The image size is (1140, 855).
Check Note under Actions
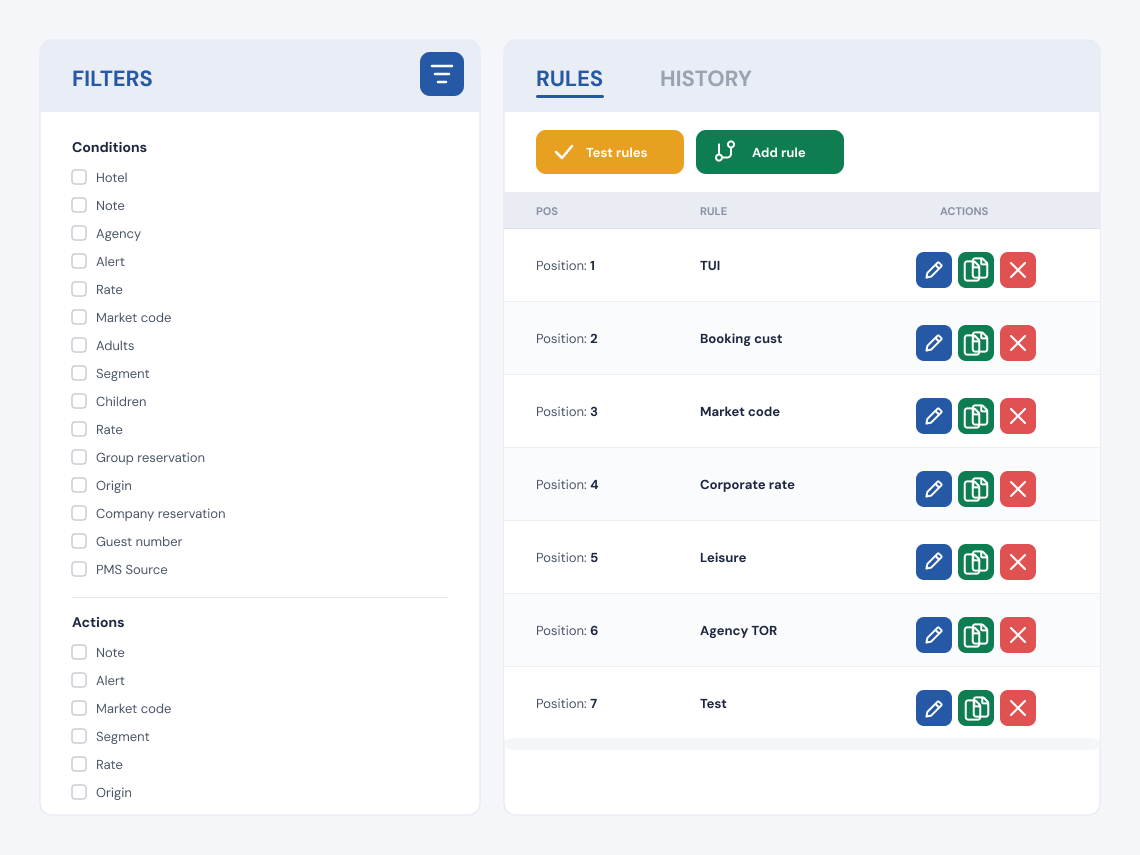tap(79, 653)
